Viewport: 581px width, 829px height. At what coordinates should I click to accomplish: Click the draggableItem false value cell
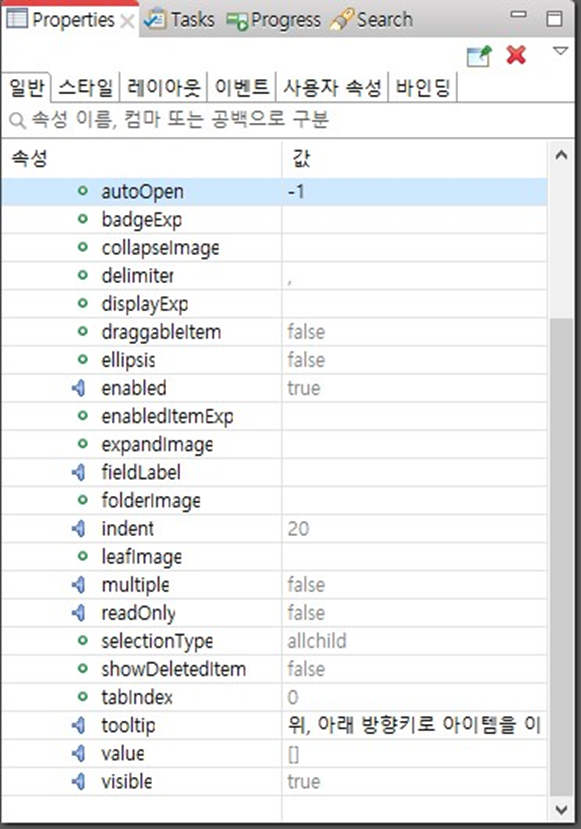(414, 332)
